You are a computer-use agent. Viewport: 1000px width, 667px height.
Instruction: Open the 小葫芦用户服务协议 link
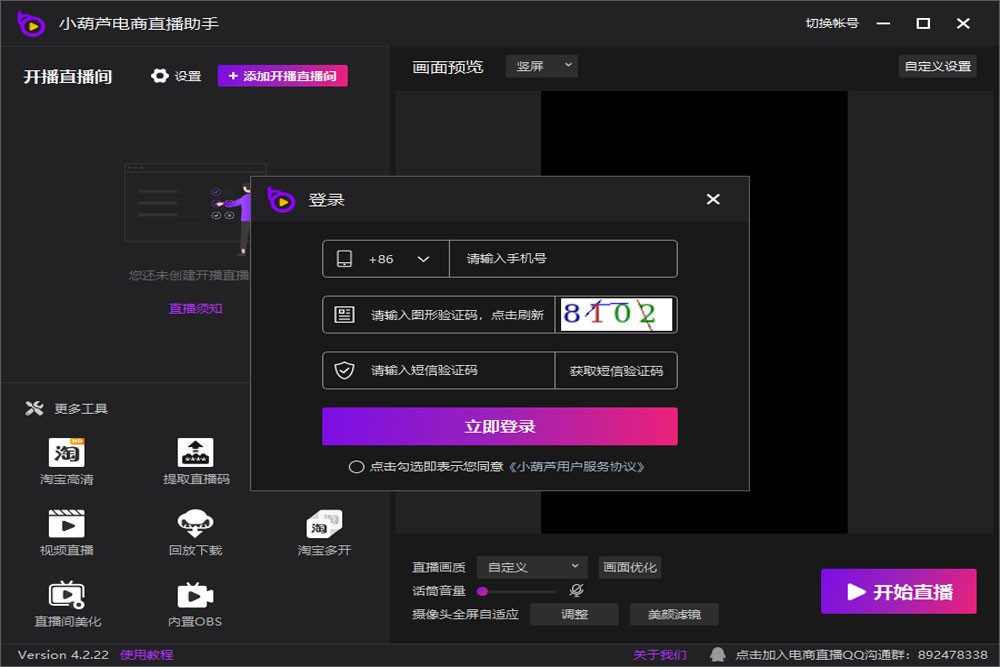pyautogui.click(x=577, y=467)
